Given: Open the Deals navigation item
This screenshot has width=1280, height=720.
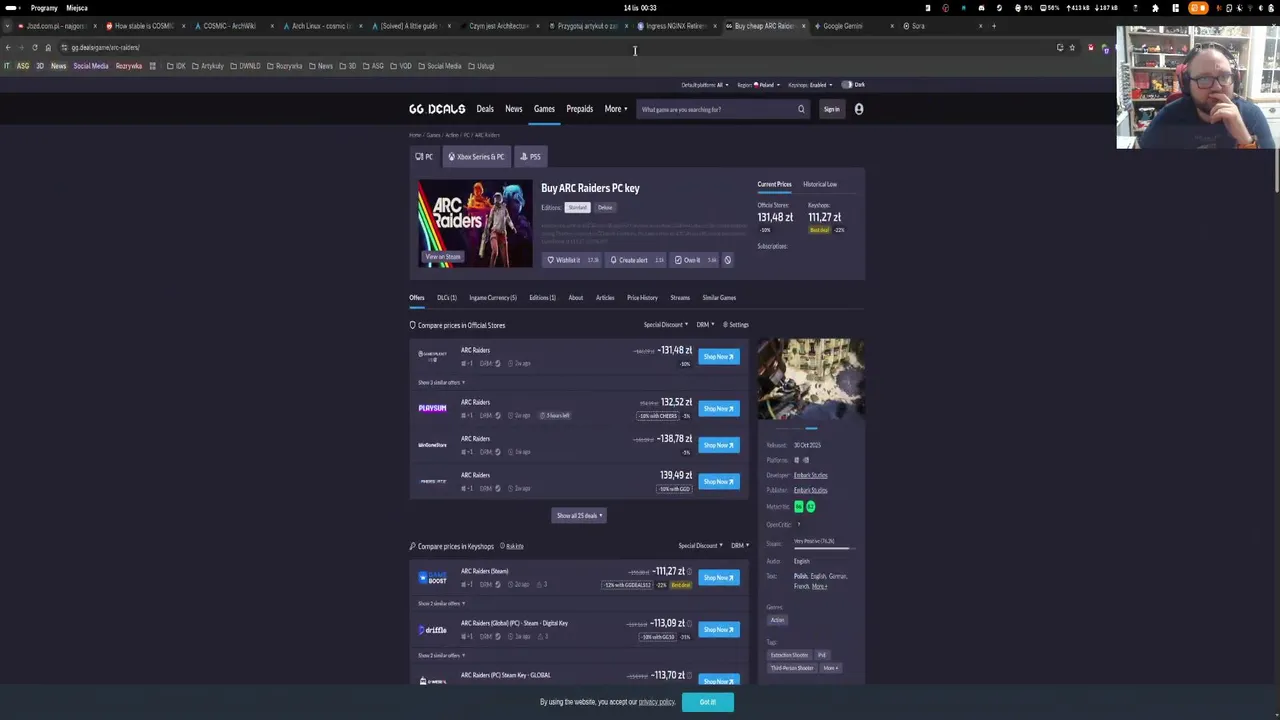Looking at the screenshot, I should pos(485,109).
